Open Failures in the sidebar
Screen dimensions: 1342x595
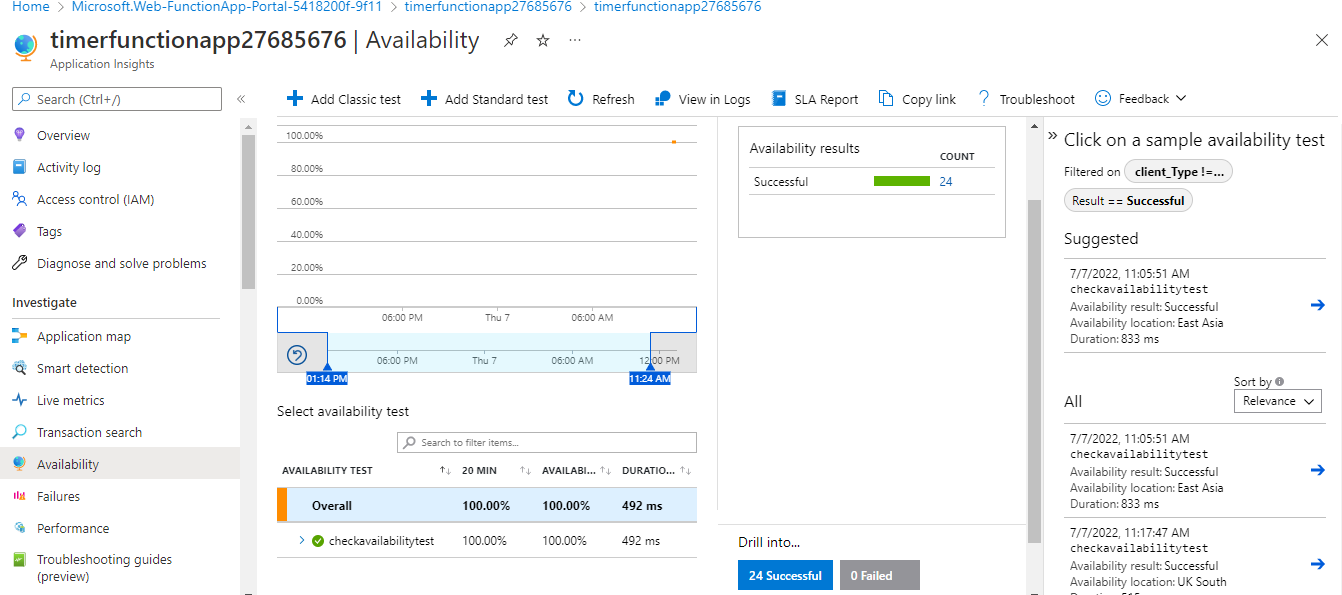pos(58,496)
